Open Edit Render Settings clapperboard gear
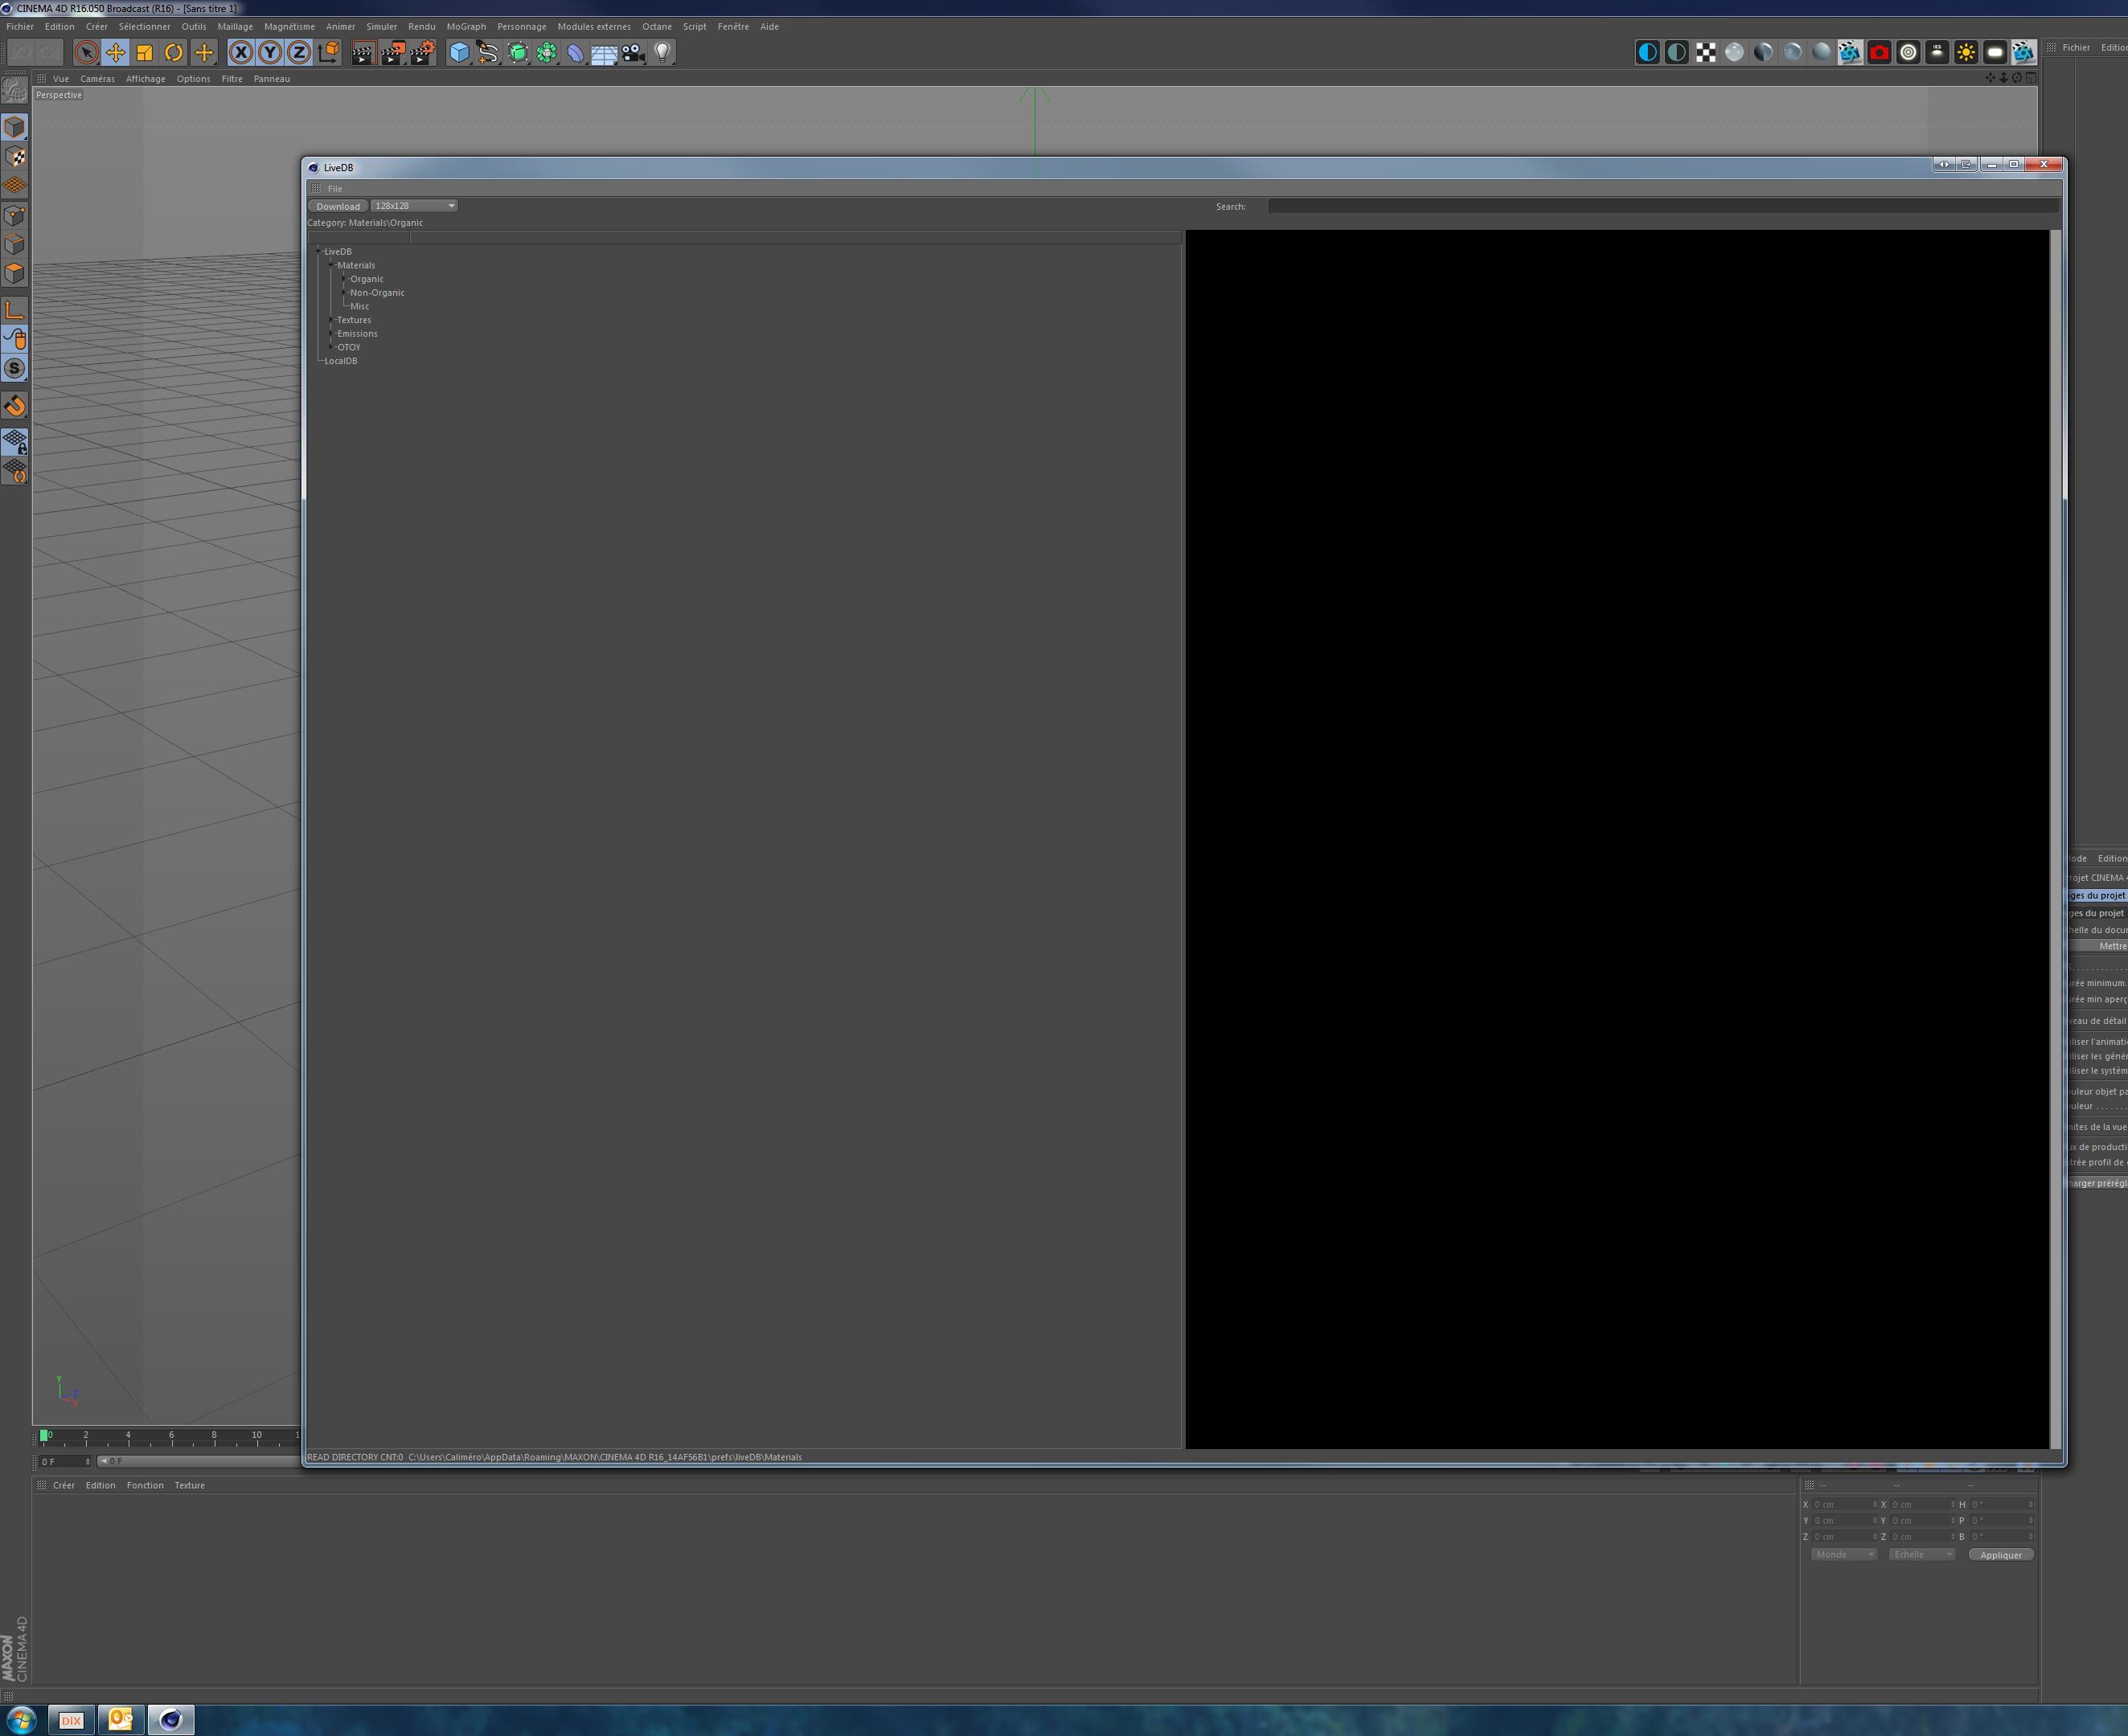The image size is (2128, 1736). pyautogui.click(x=422, y=53)
